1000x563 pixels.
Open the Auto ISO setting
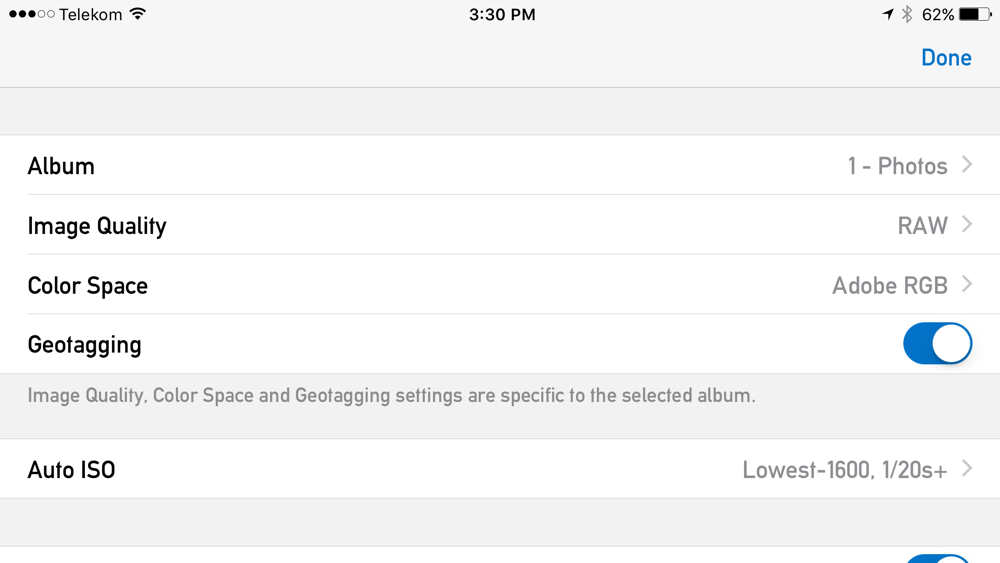pyautogui.click(x=500, y=469)
